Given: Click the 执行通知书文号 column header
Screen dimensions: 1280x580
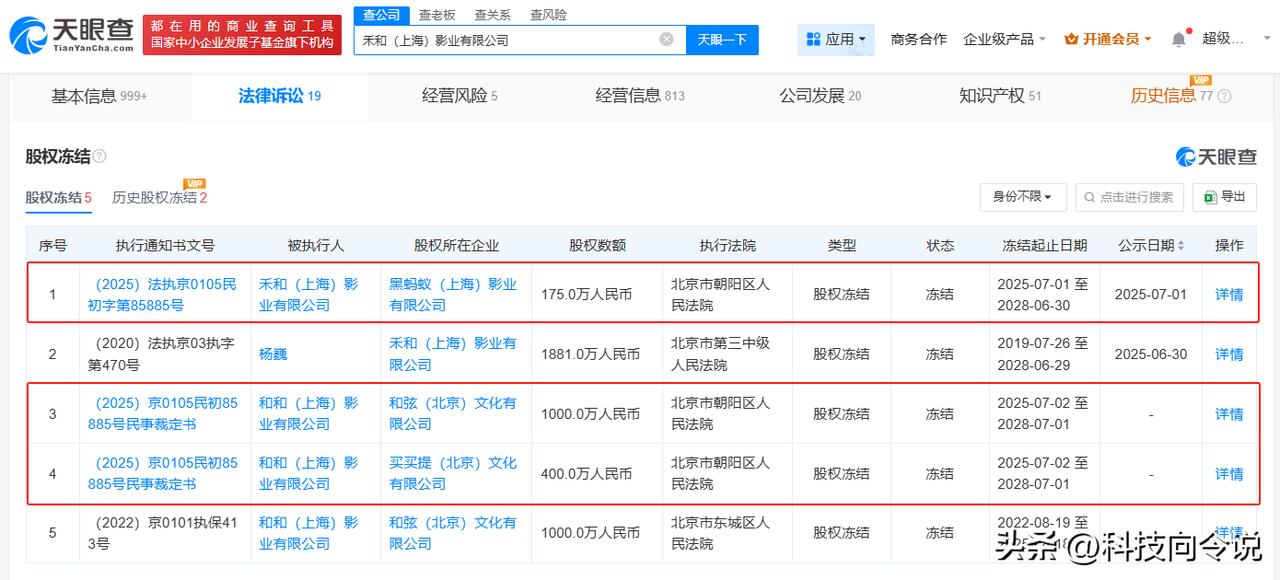Looking at the screenshot, I should (165, 246).
